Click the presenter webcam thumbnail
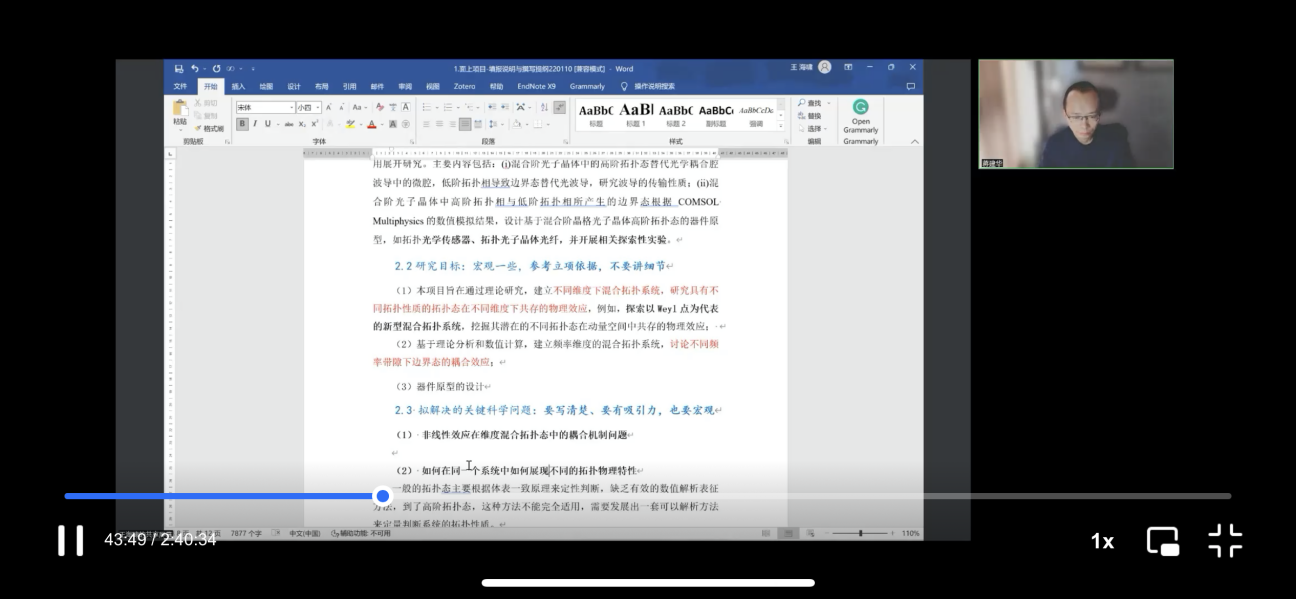Screen dimensions: 1296x599 tap(1075, 114)
